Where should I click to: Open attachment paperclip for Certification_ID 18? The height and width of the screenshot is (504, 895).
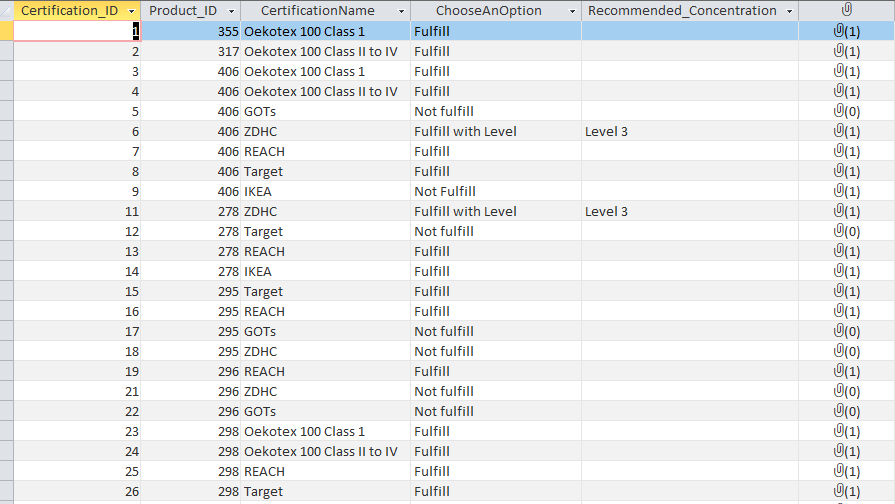click(838, 350)
